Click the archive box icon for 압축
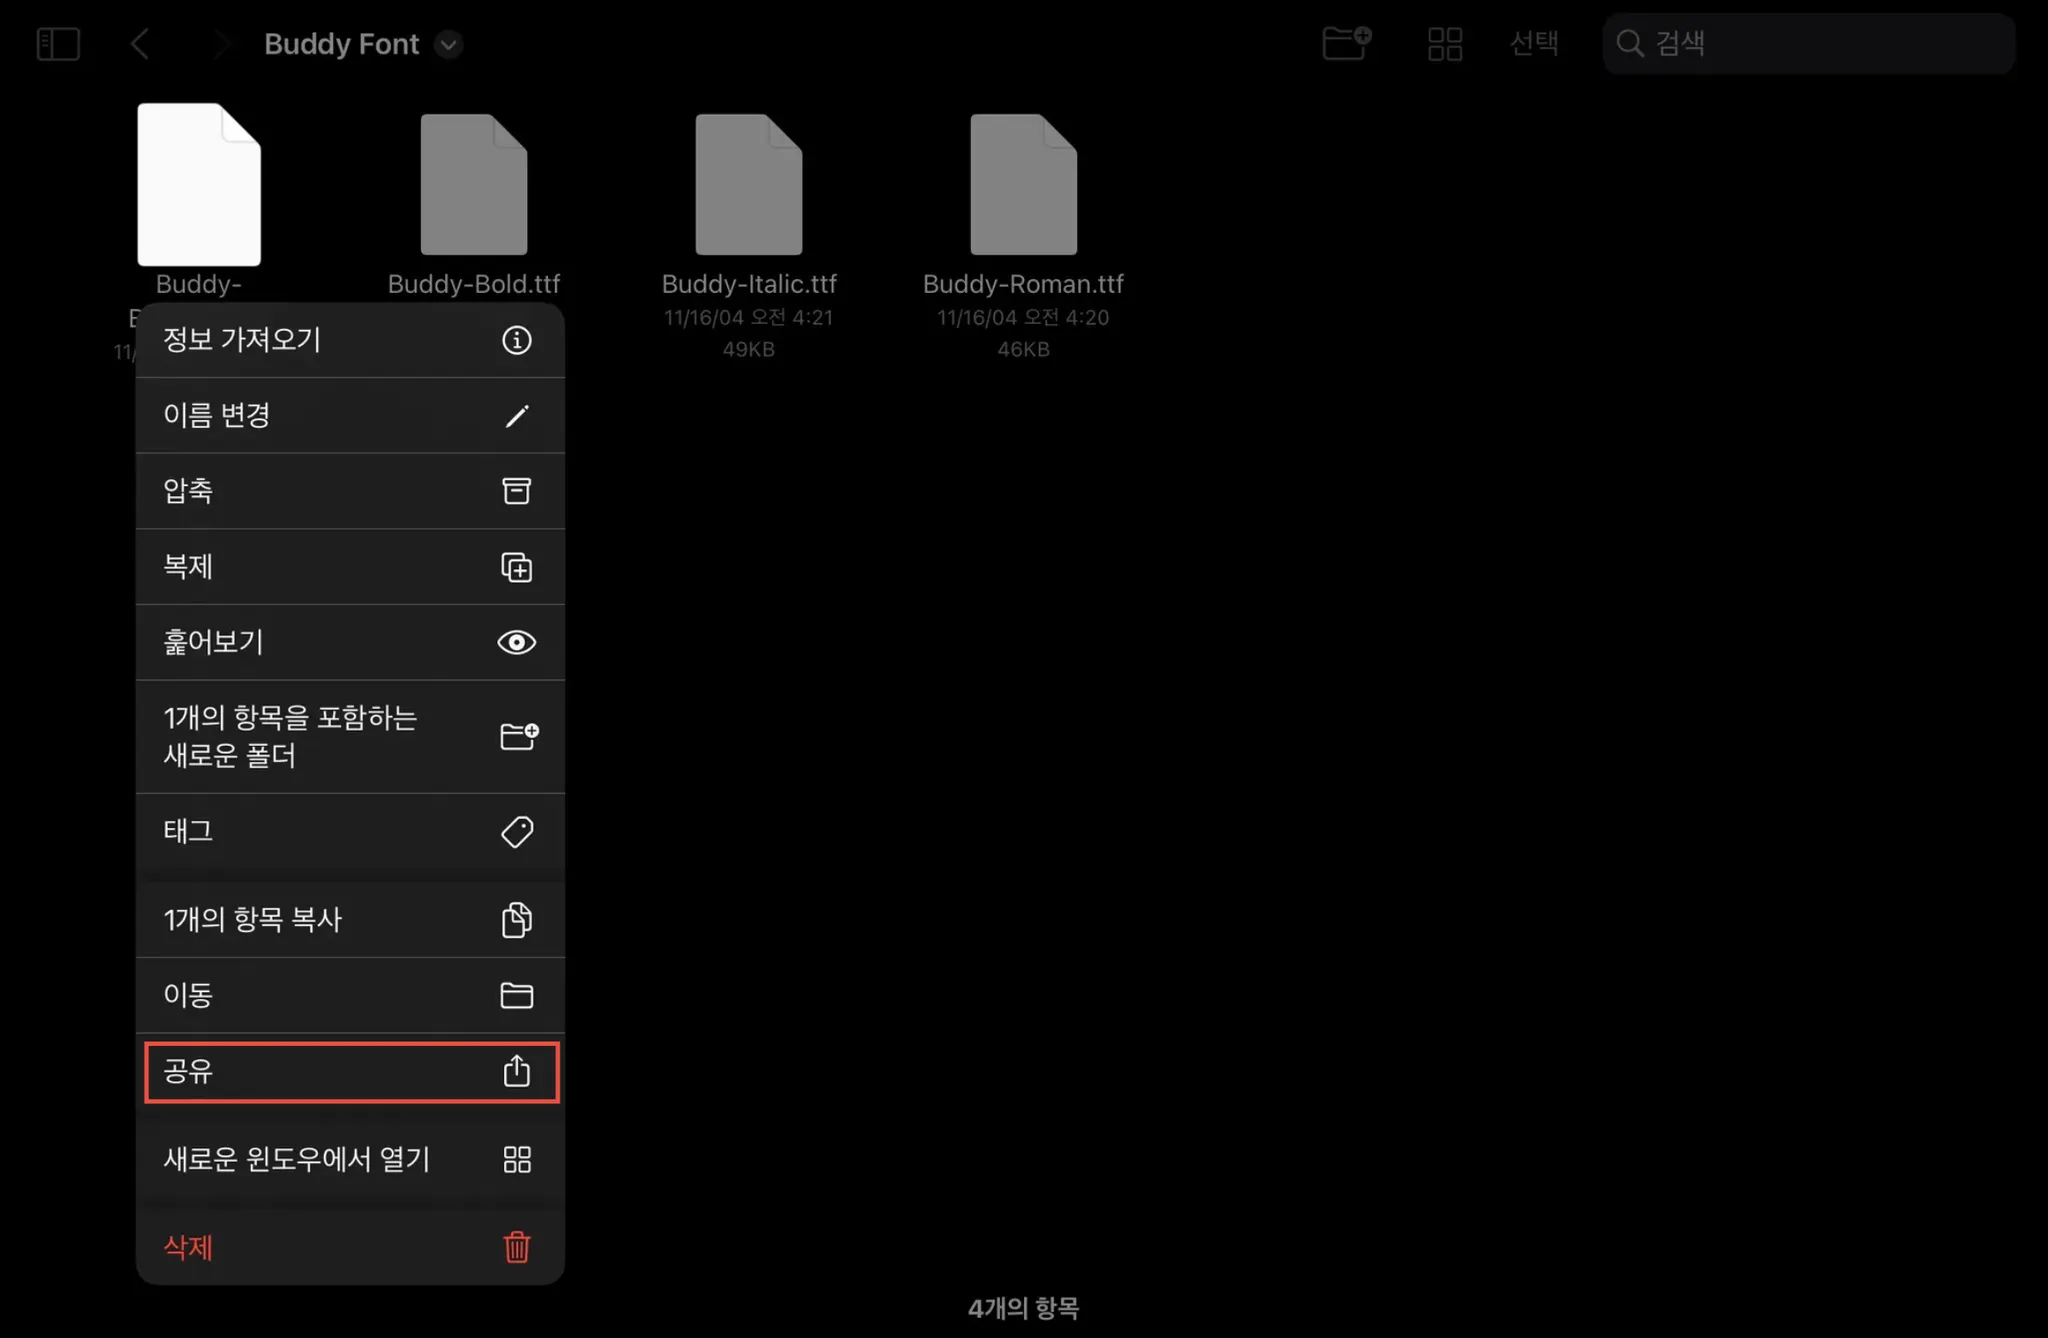 [x=516, y=491]
